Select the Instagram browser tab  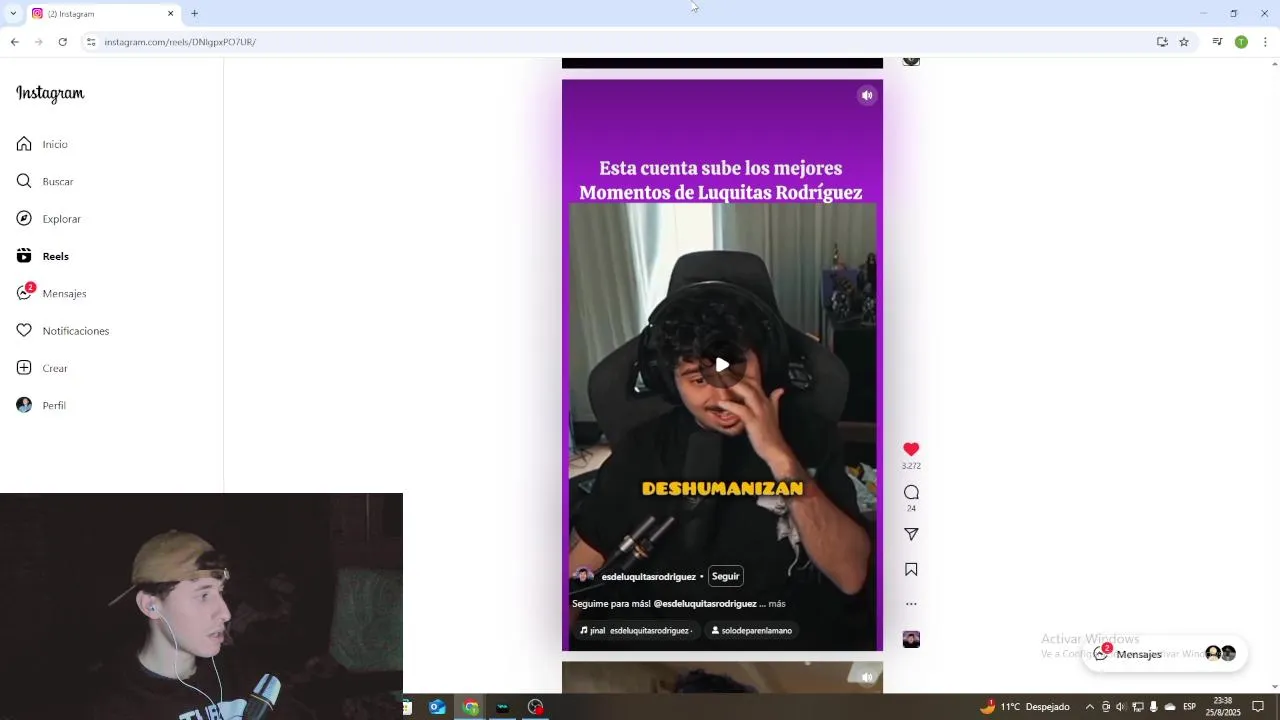tap(103, 14)
